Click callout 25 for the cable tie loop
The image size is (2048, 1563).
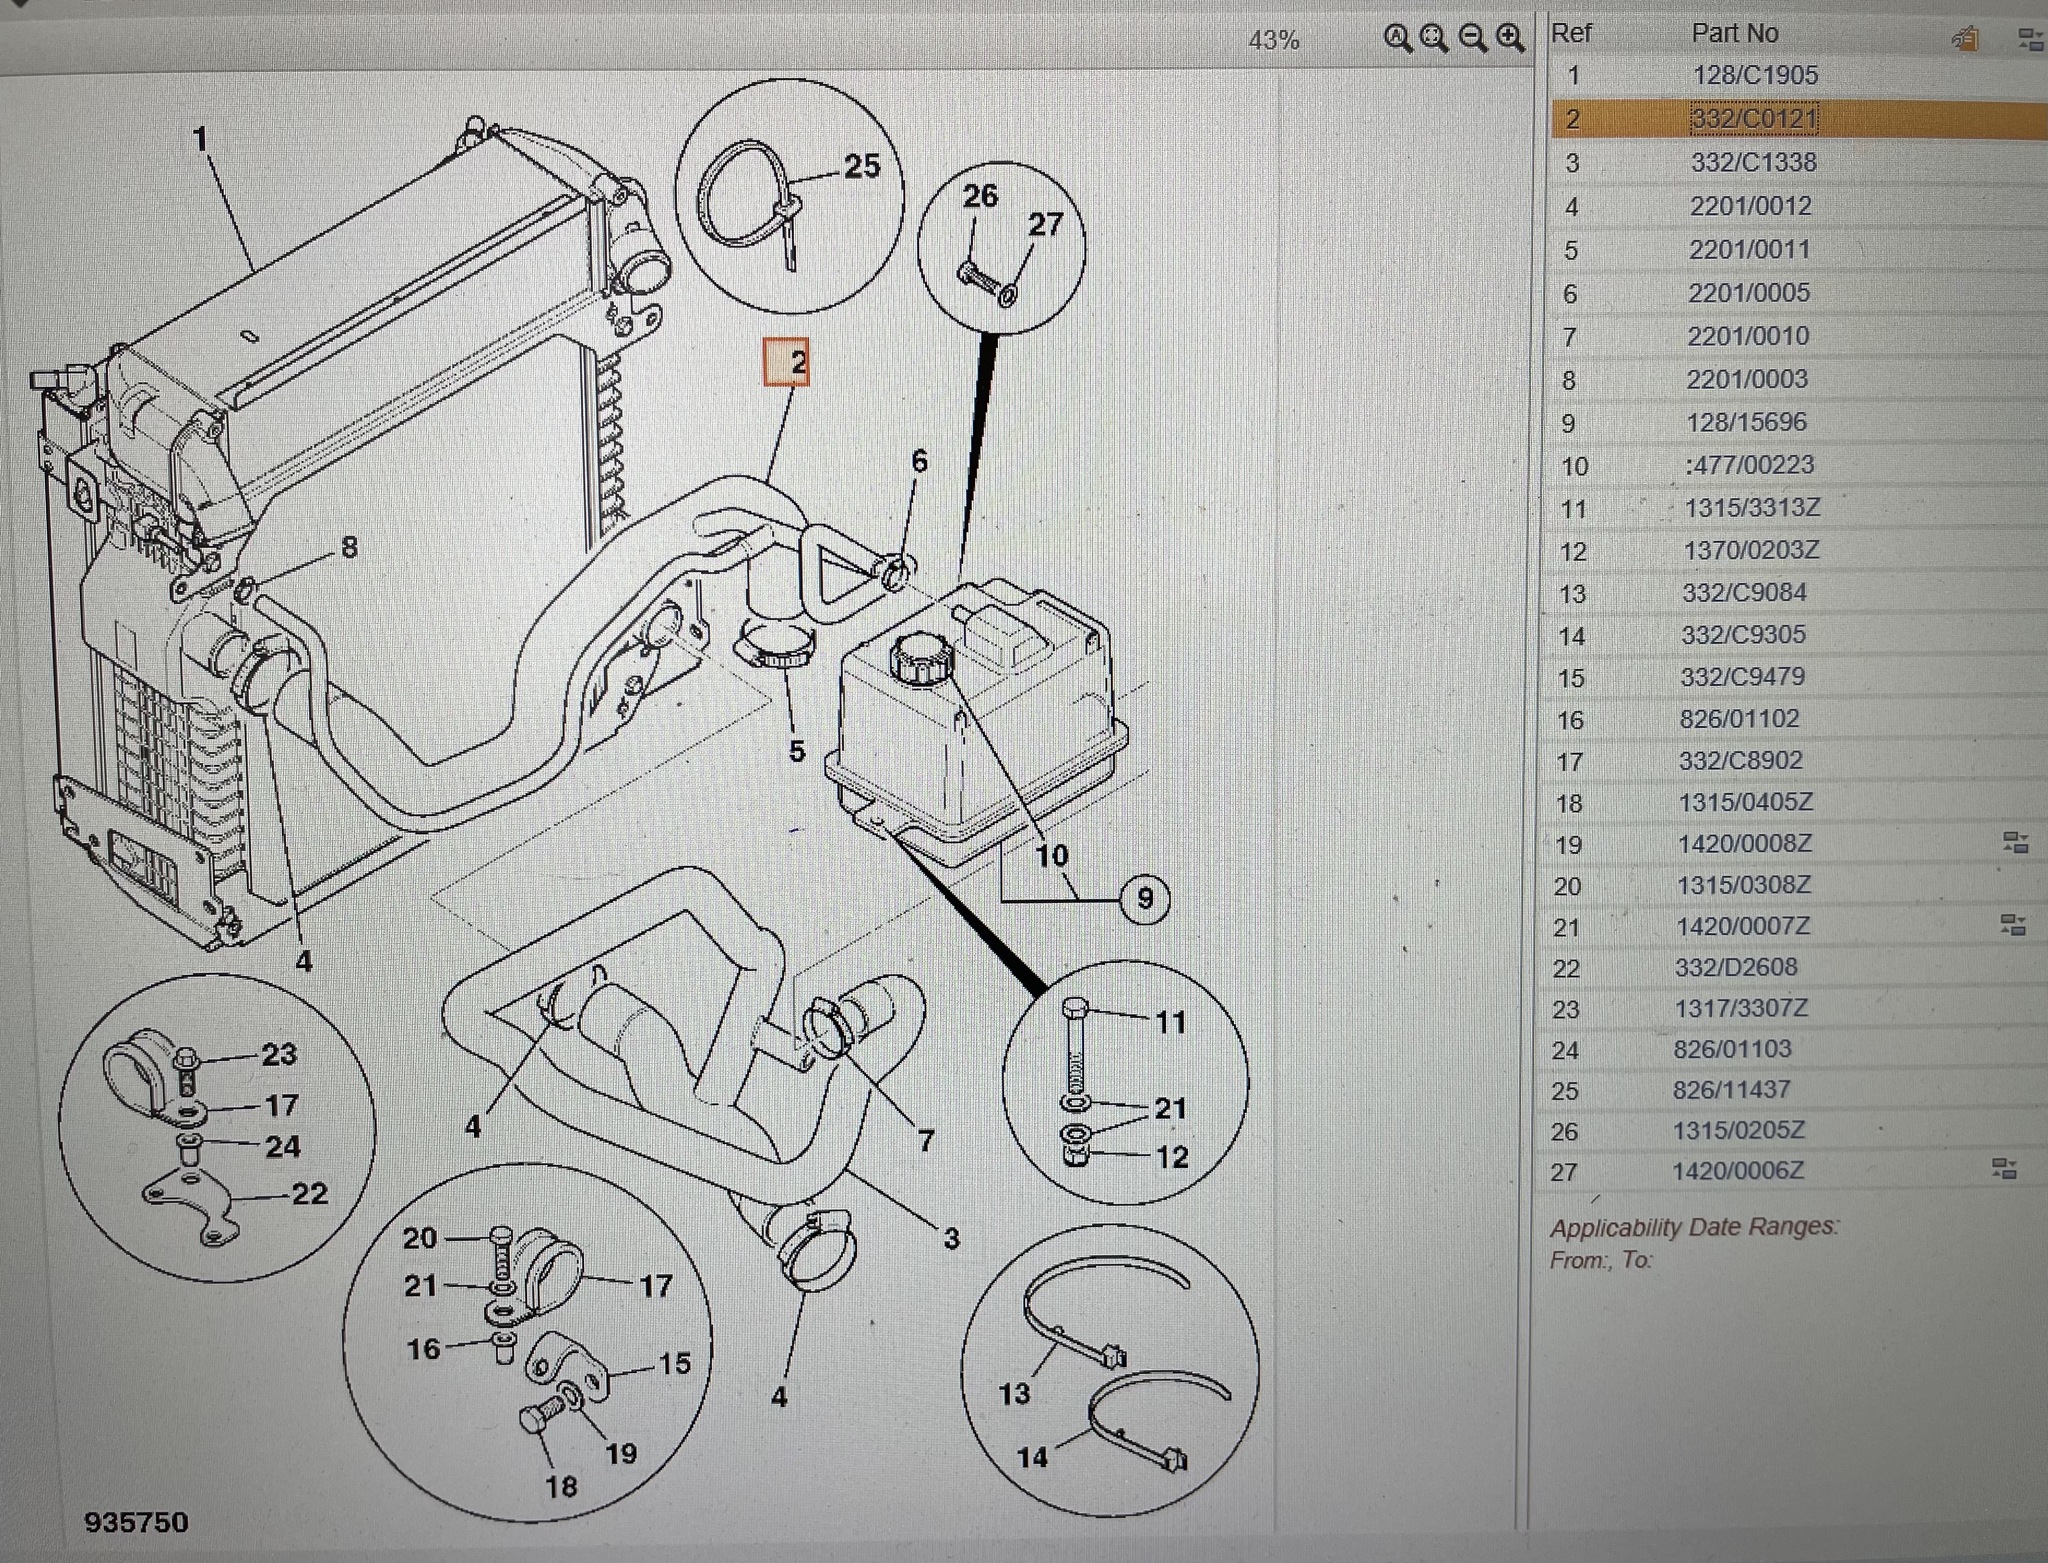pyautogui.click(x=862, y=166)
